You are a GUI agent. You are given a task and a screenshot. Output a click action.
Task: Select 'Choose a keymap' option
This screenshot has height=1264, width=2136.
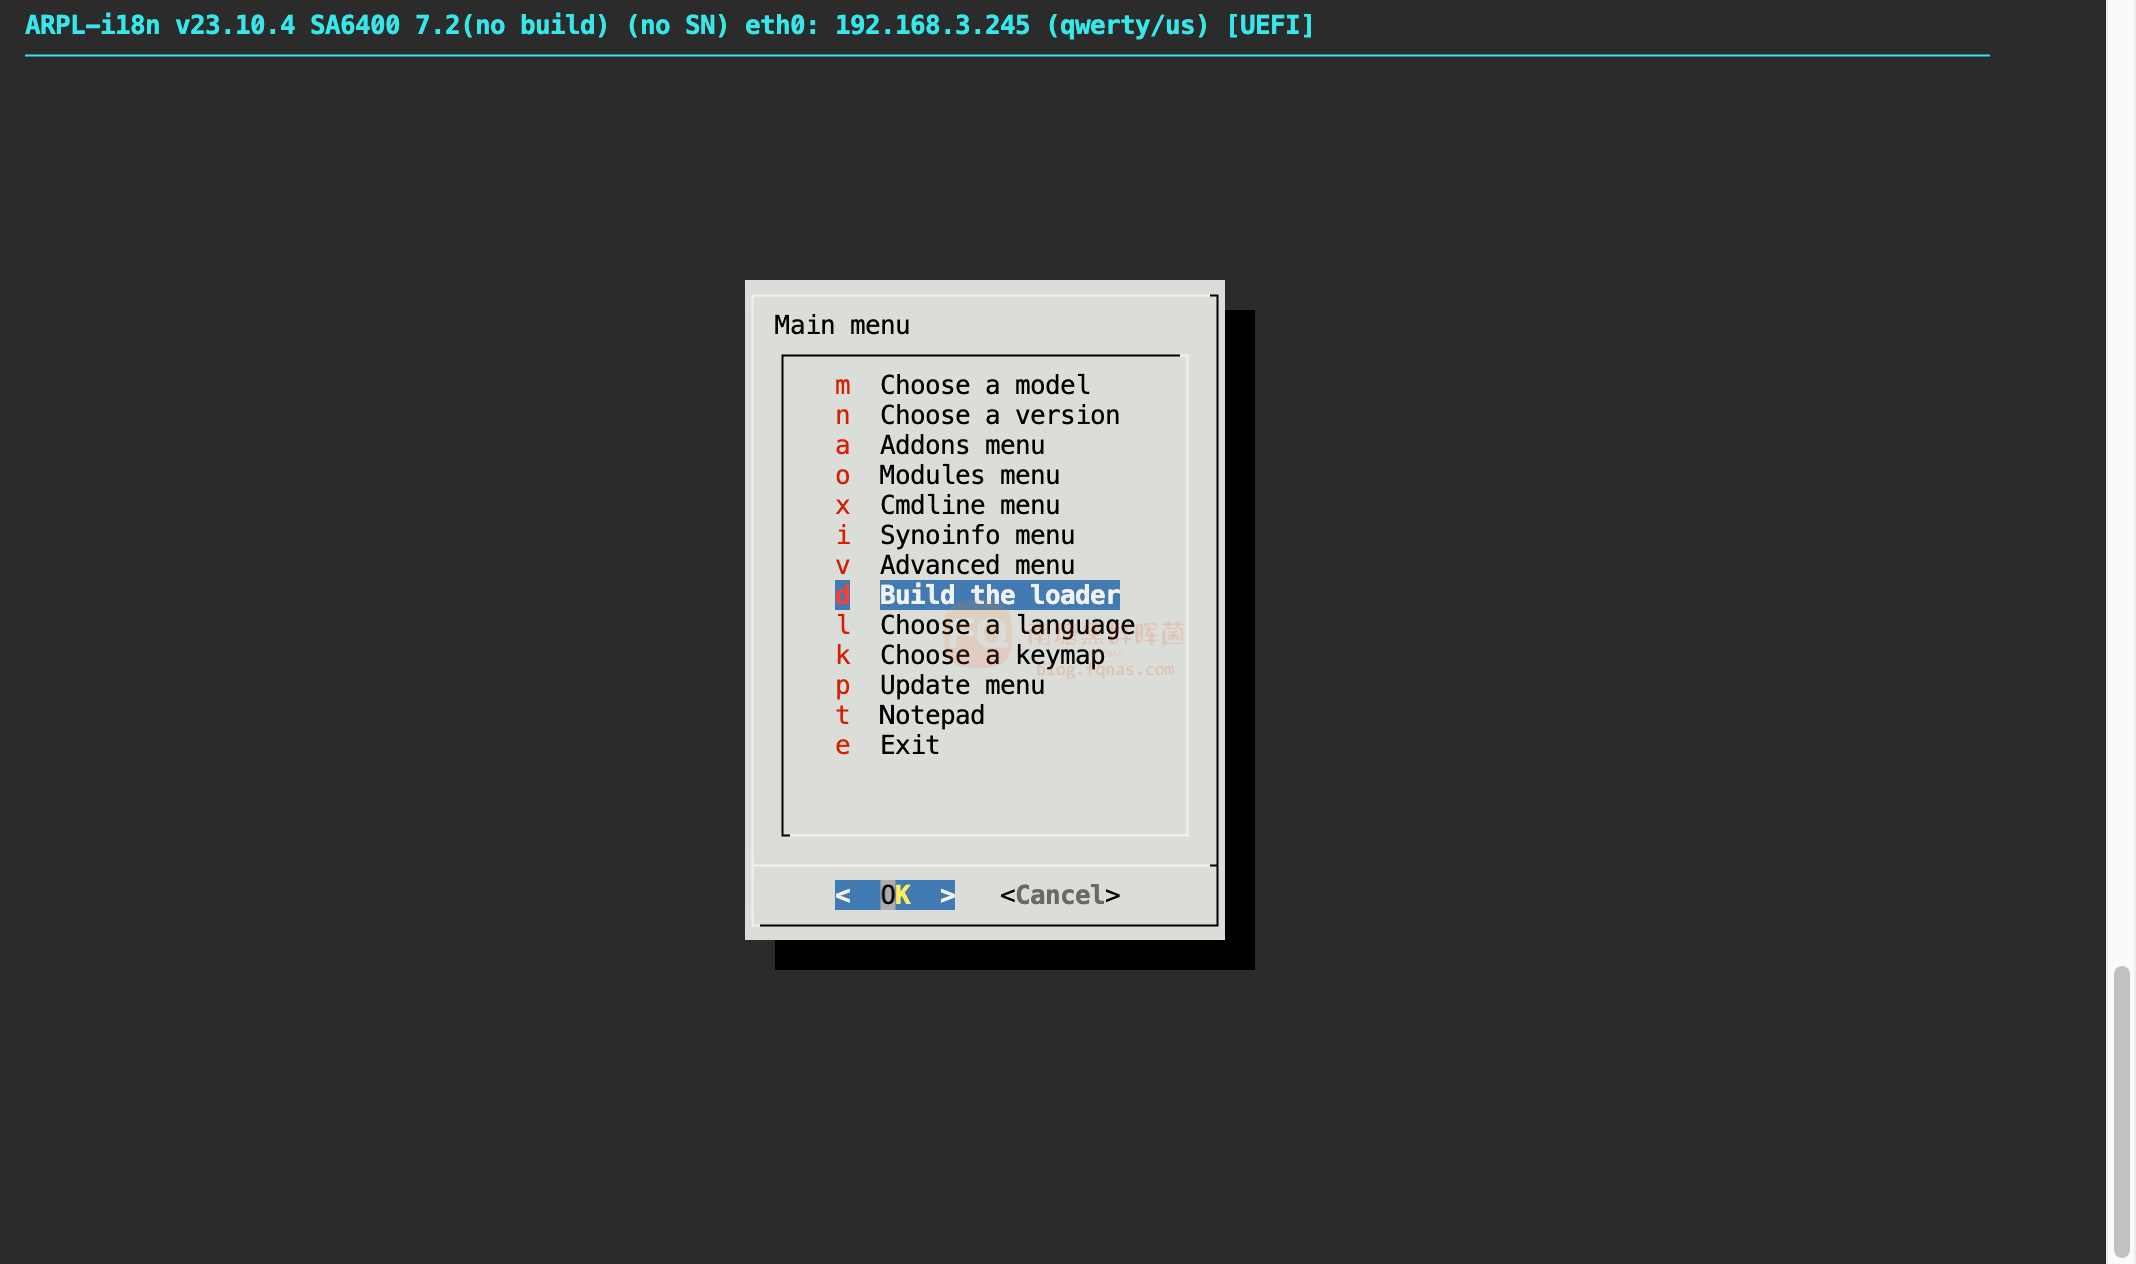pyautogui.click(x=991, y=655)
